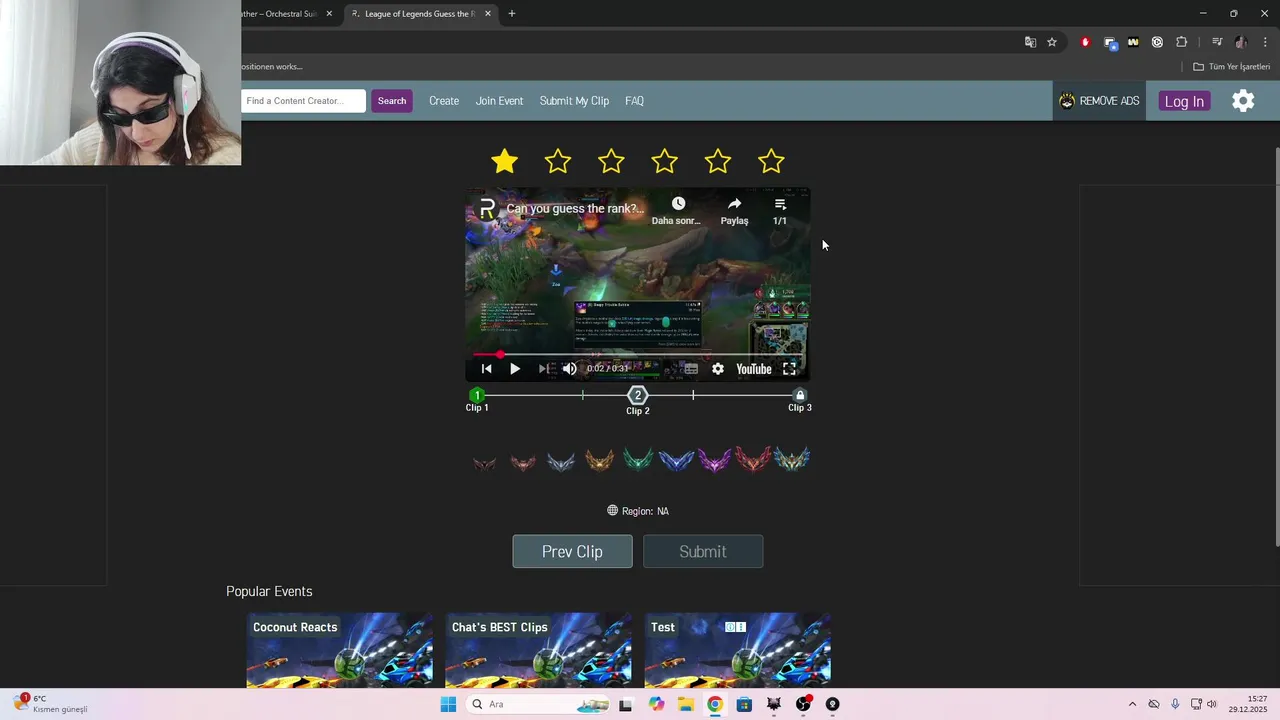Open File Explorer from the taskbar
This screenshot has width=1280, height=720.
coord(685,704)
